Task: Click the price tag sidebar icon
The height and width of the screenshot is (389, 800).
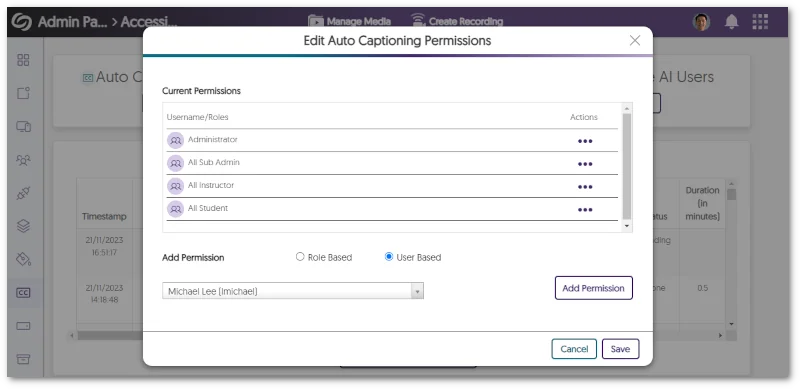Action: 23,259
